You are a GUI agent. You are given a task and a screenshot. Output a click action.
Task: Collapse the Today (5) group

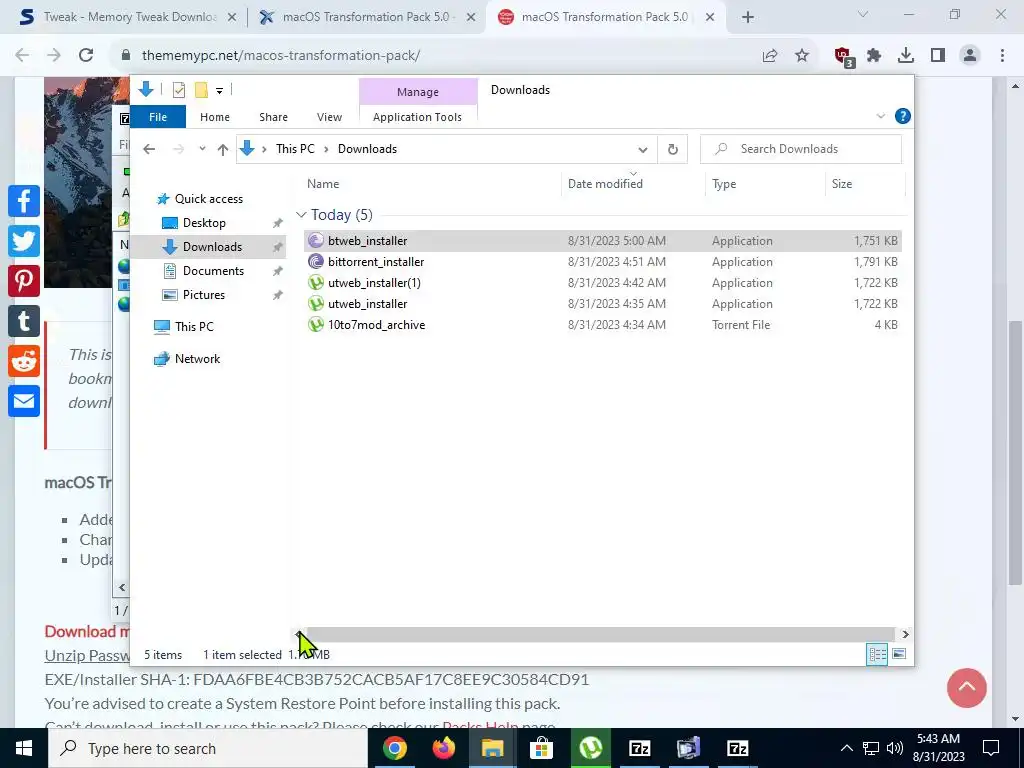click(301, 215)
